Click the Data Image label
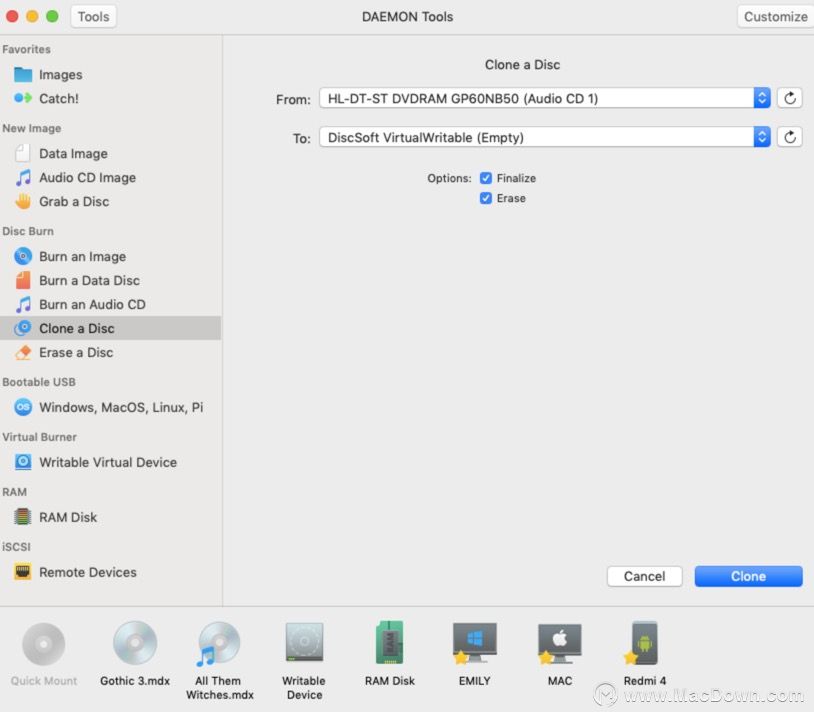The height and width of the screenshot is (712, 814). [73, 154]
